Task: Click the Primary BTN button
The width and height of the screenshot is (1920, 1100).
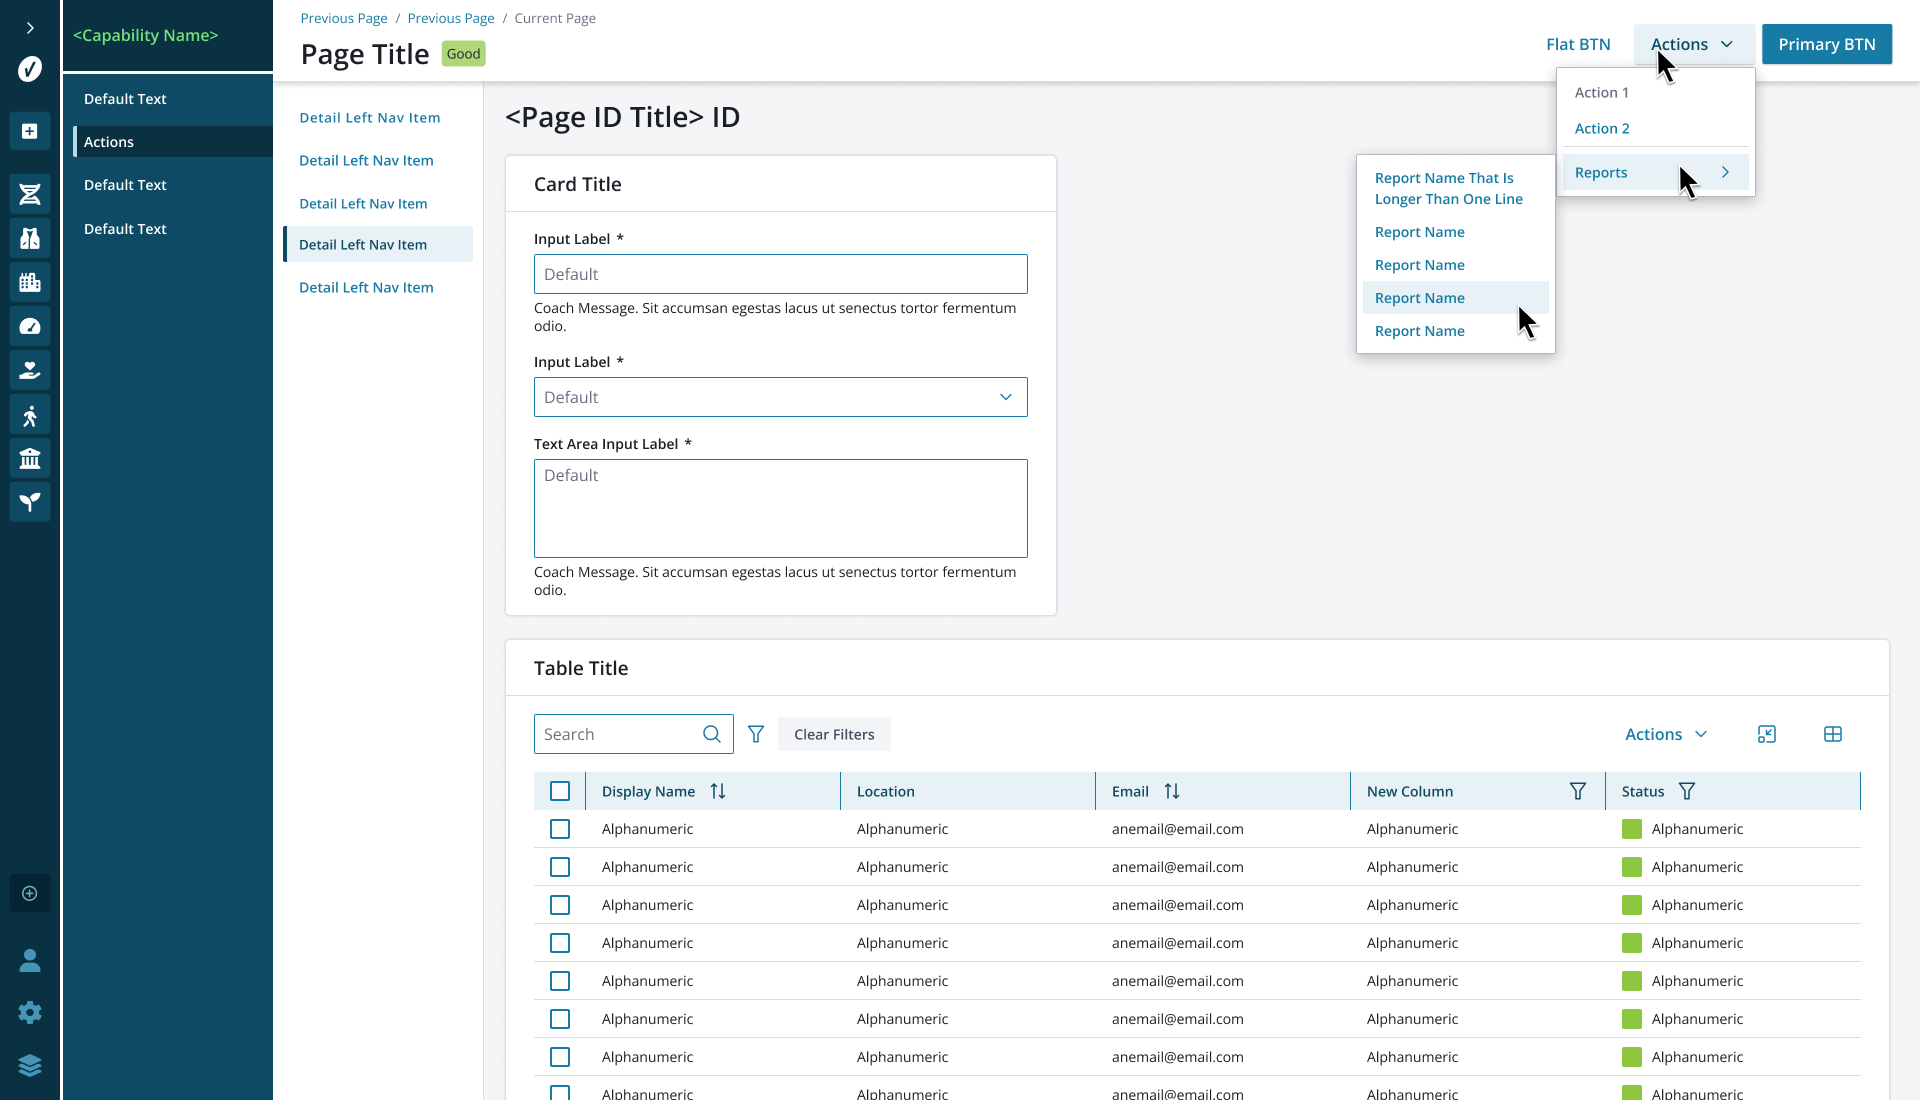Action: (x=1826, y=44)
